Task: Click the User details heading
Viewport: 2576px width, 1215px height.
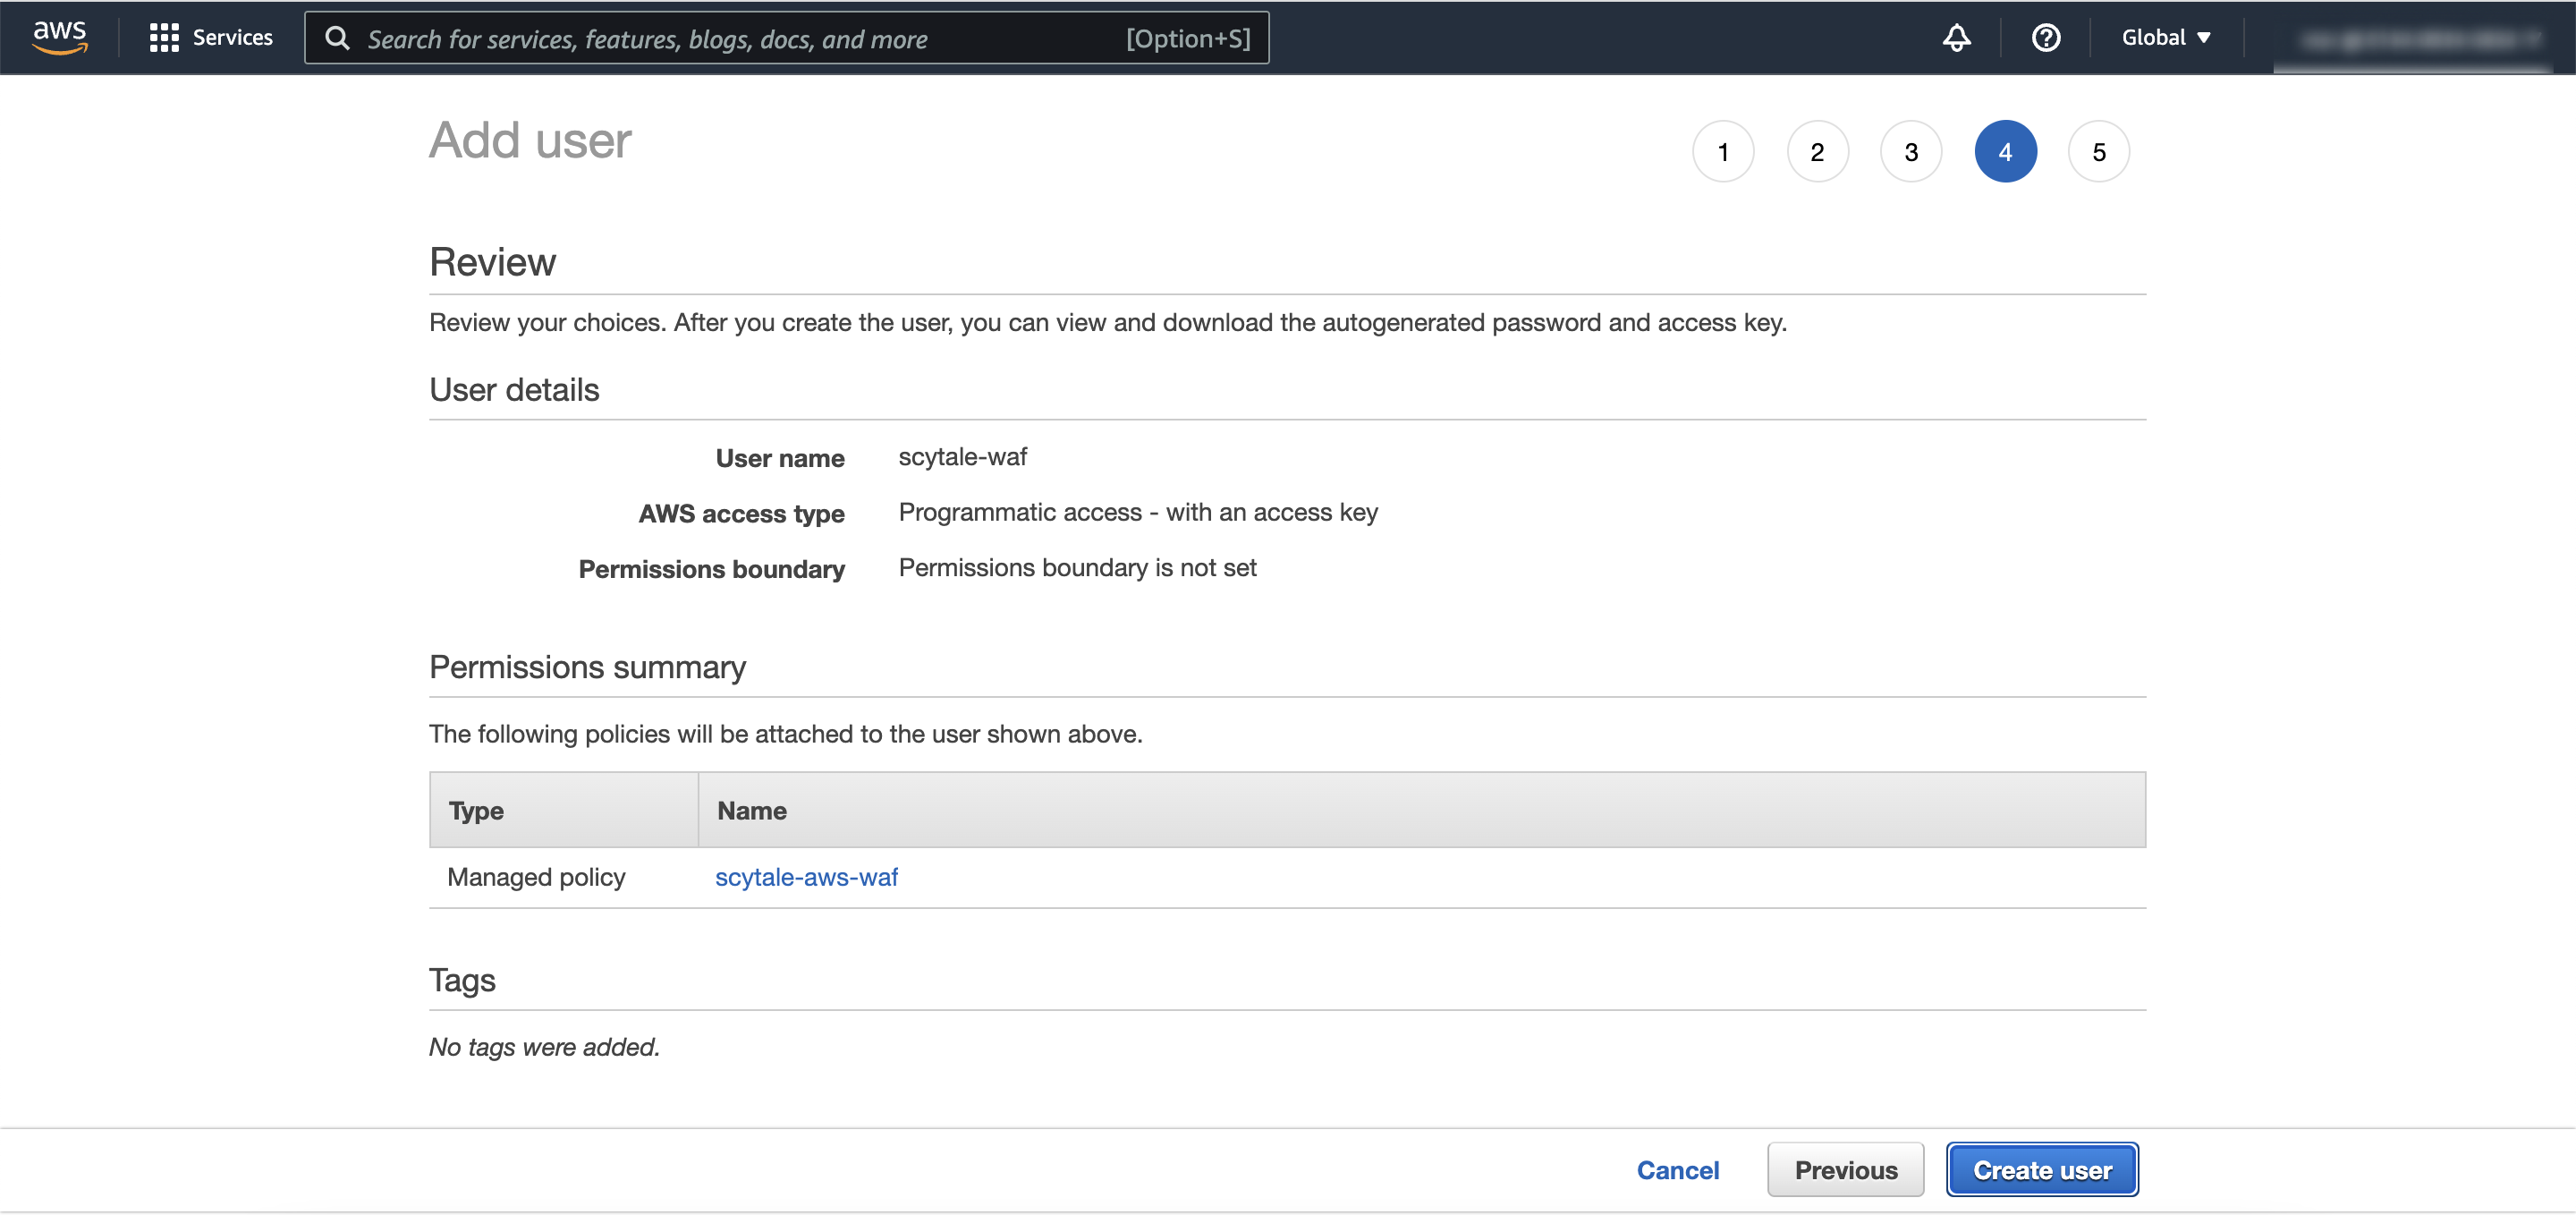Action: point(514,390)
